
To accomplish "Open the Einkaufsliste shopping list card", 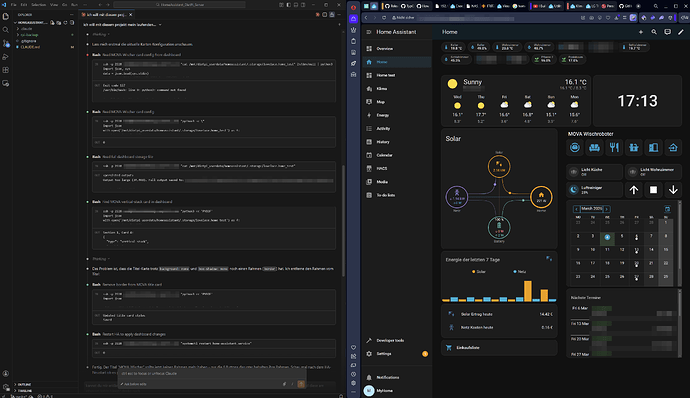I will [x=499, y=347].
